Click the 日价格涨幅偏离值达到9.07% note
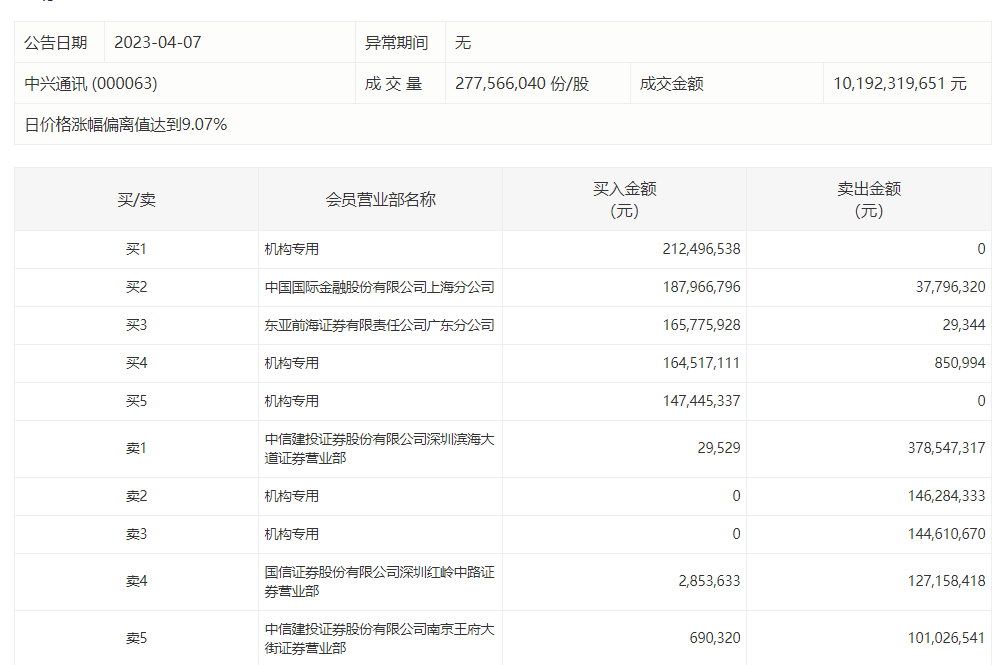Viewport: 1004px width, 665px height. pyautogui.click(x=126, y=124)
